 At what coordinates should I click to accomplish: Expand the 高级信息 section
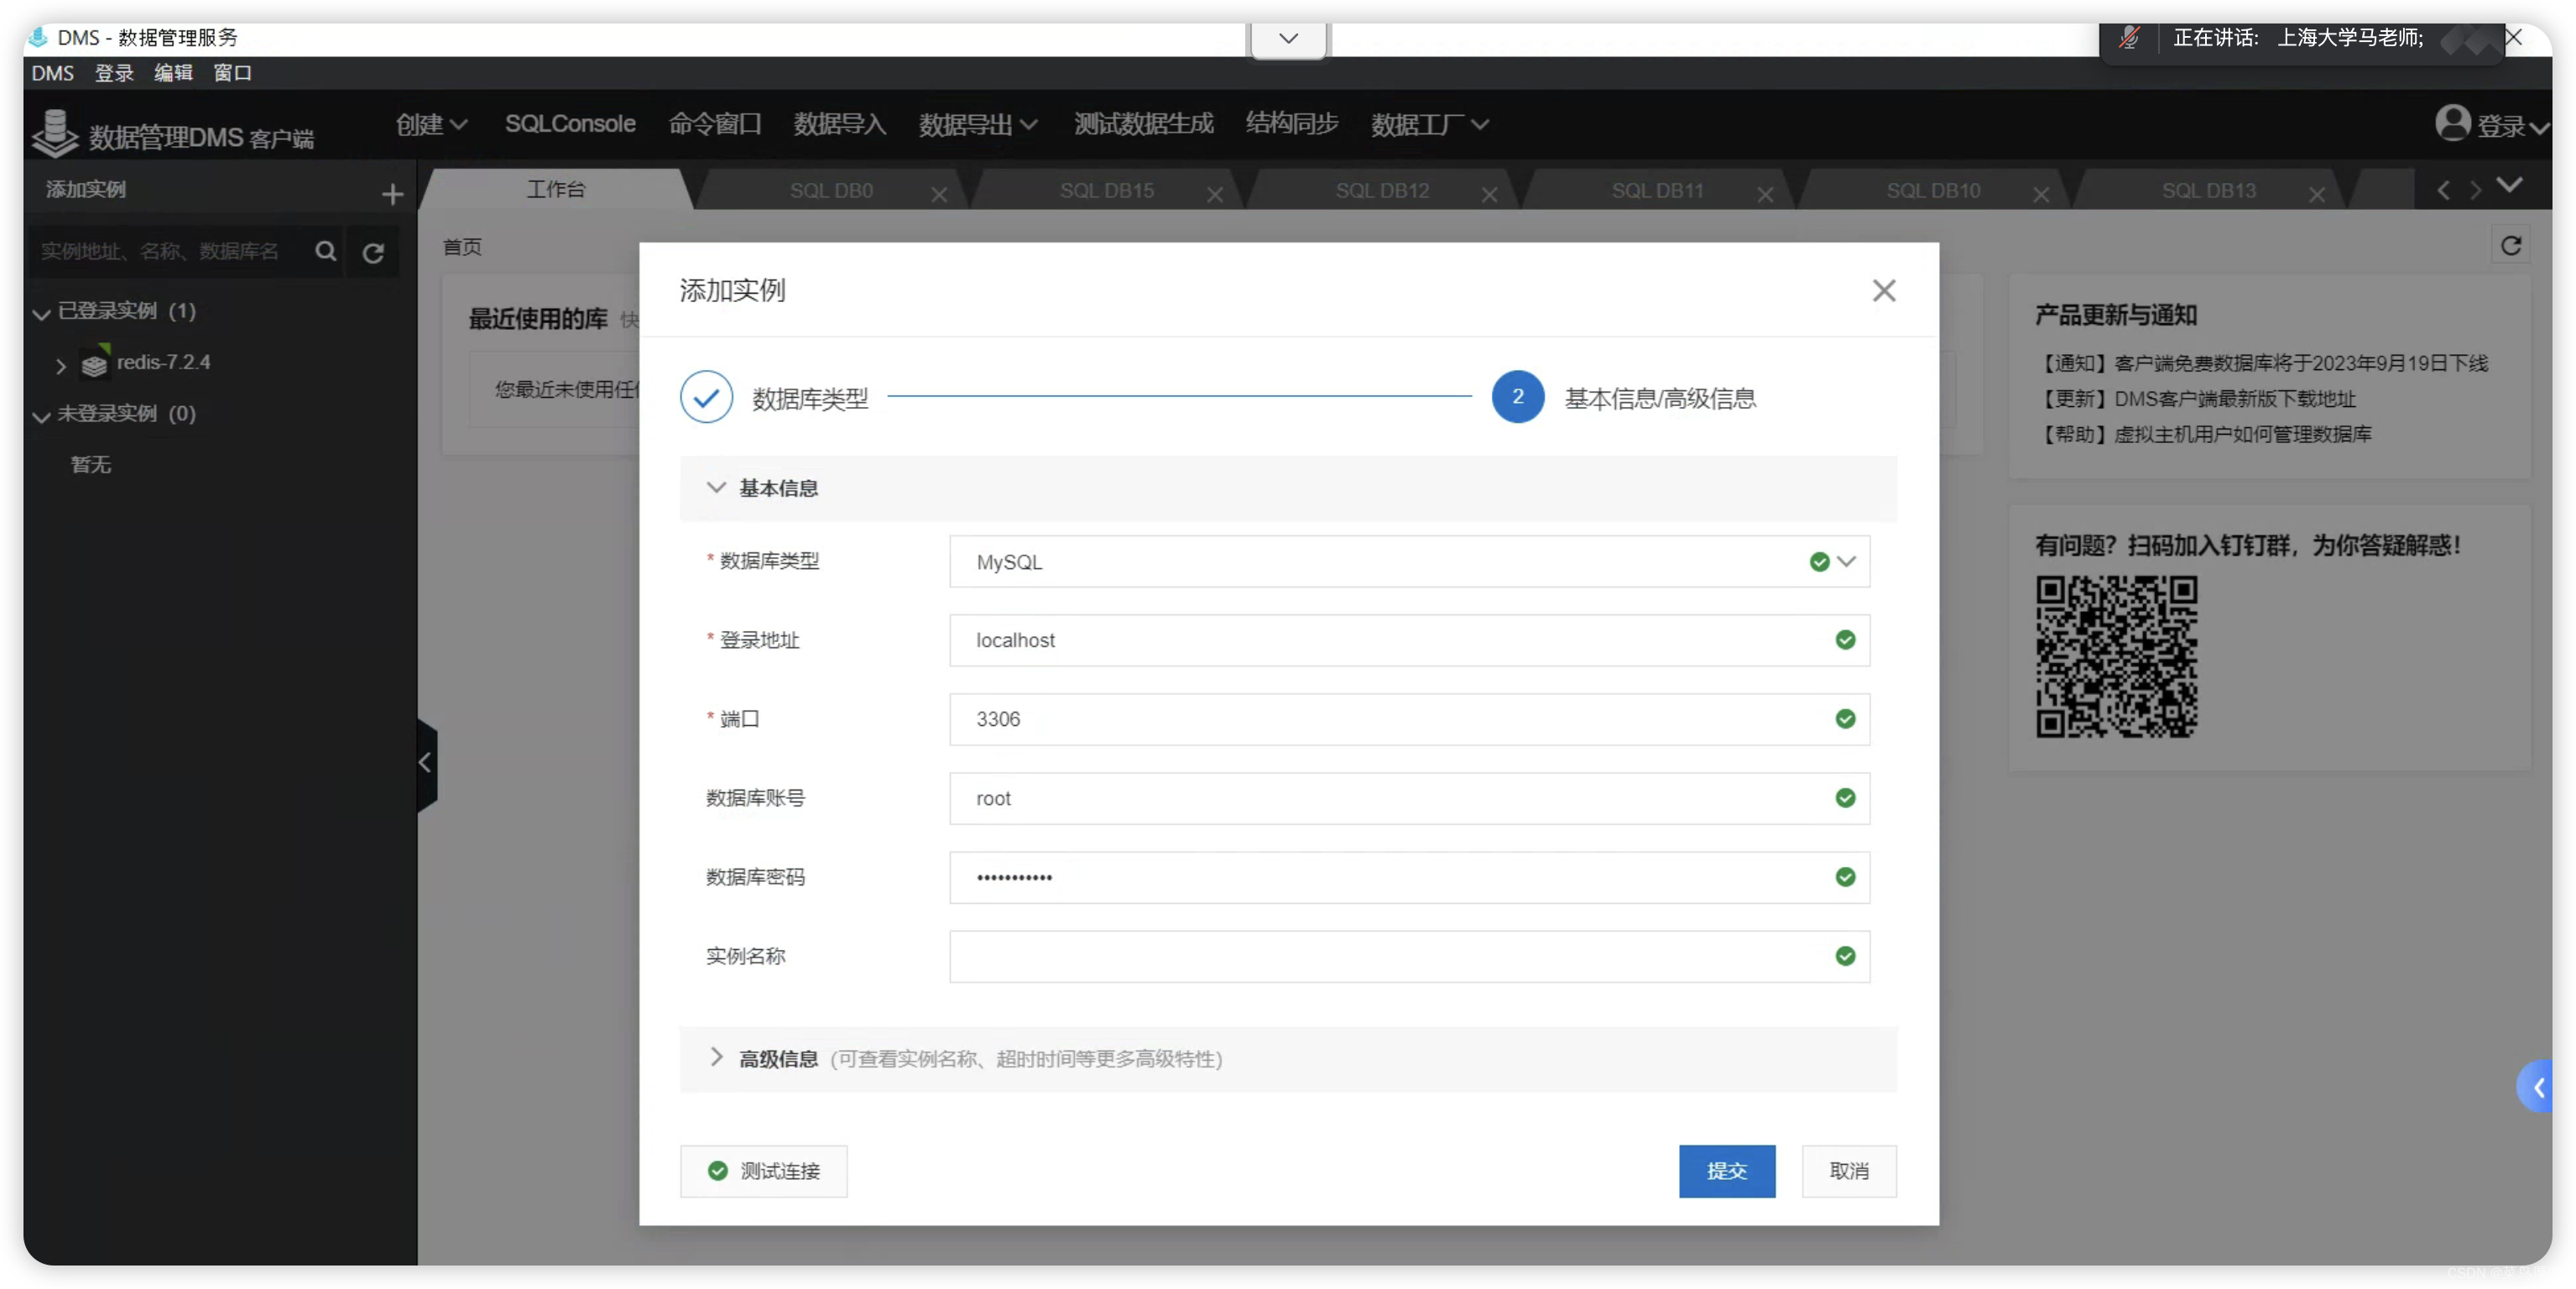point(716,1057)
